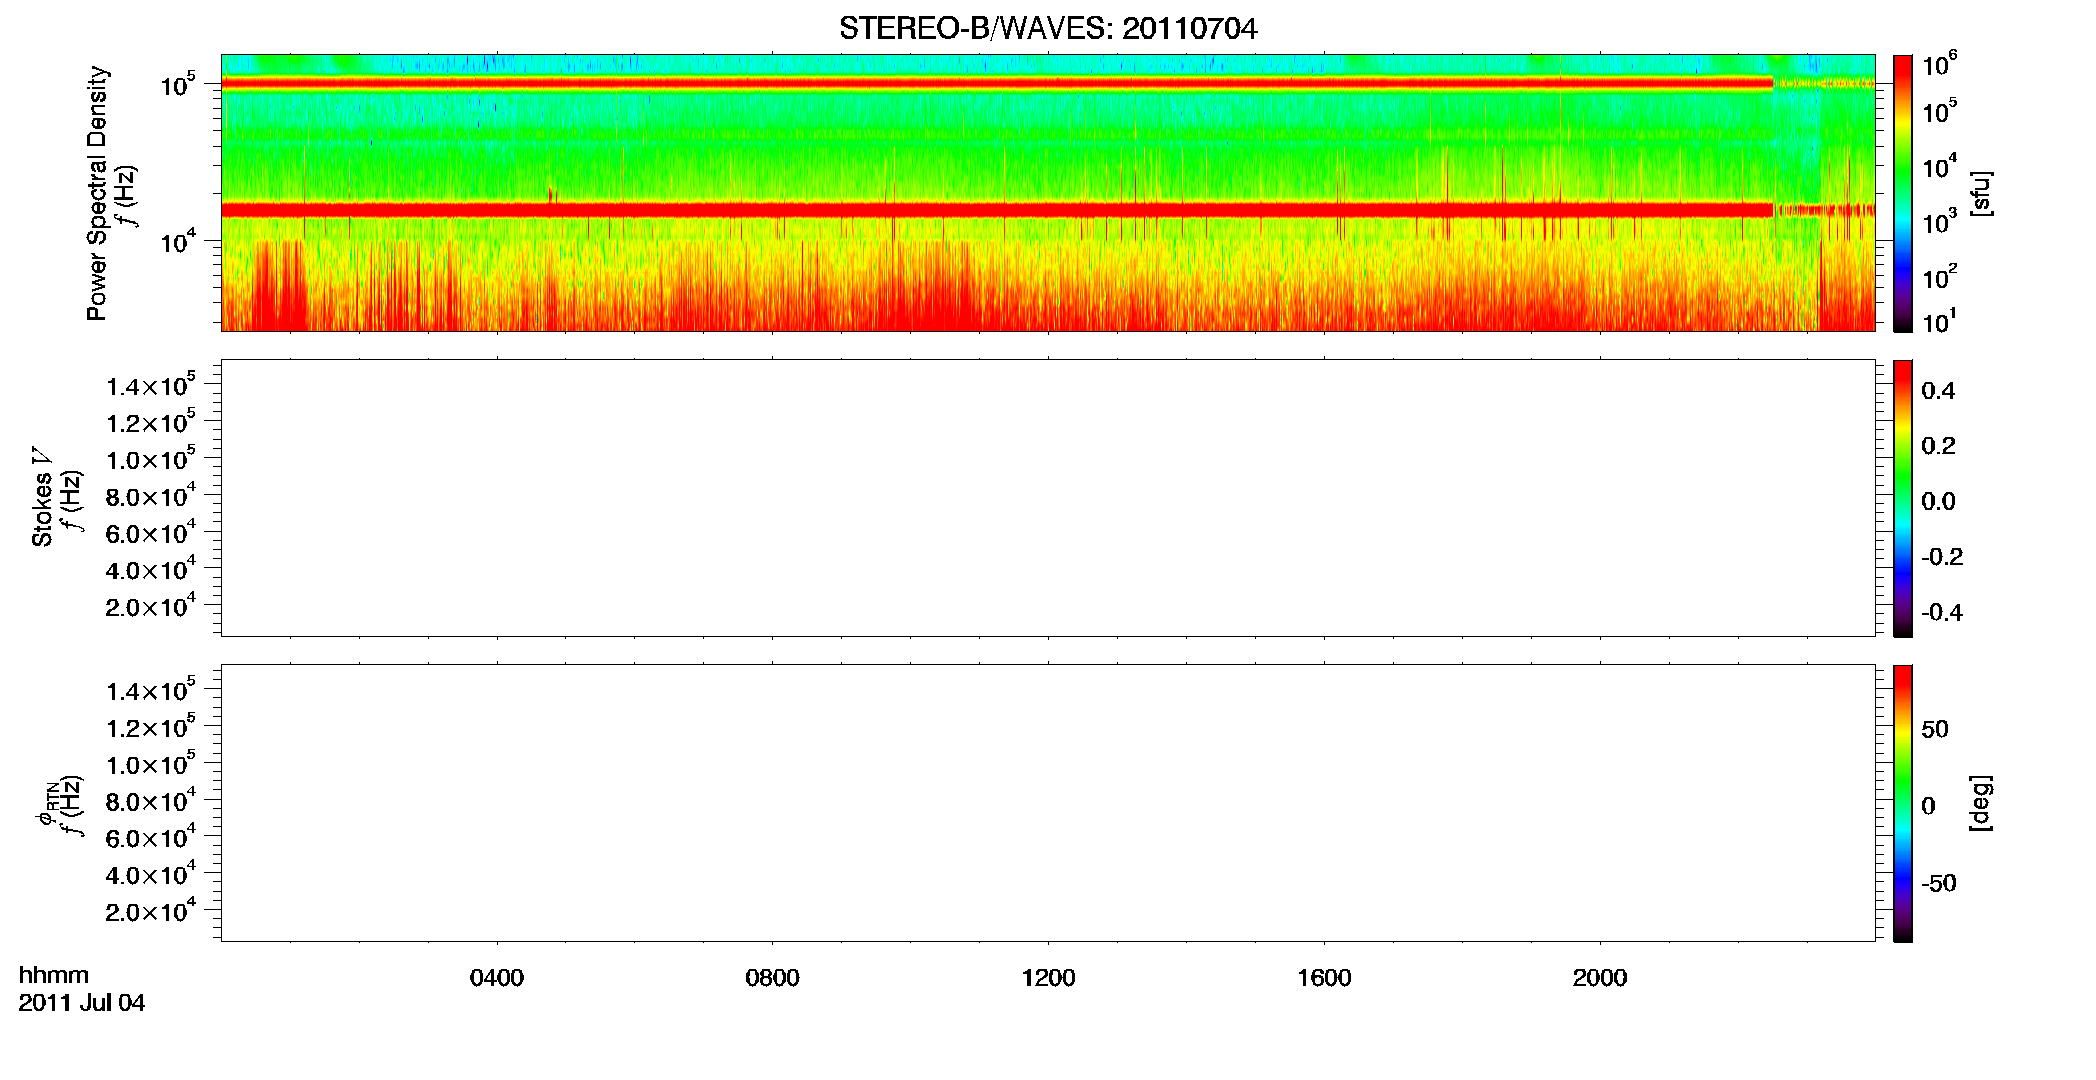This screenshot has height=1080, width=2096.
Task: Click the phi RTN degree colorbar
Action: point(1903,803)
